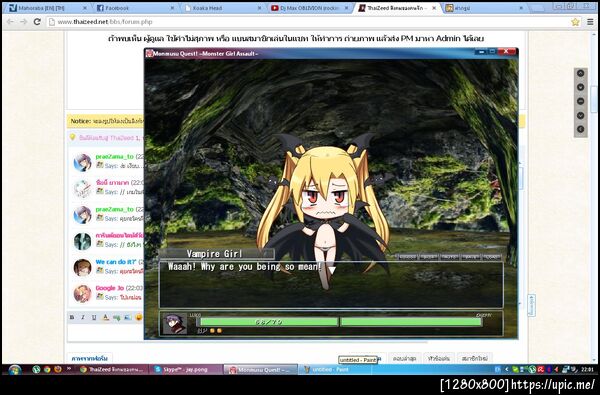Image resolution: width=600 pixels, height=395 pixels.
Task: Reload the page with Chrome's refresh icon
Action: pos(37,22)
